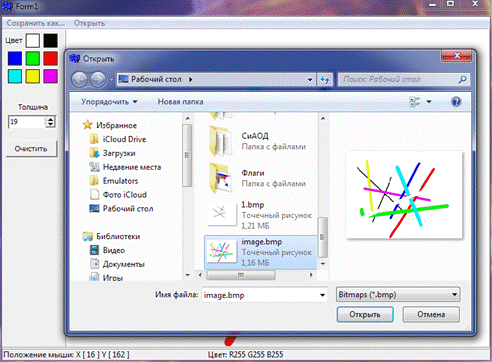Image resolution: width=492 pixels, height=362 pixels.
Task: Click the Back navigation arrow in dialog
Action: [x=79, y=80]
